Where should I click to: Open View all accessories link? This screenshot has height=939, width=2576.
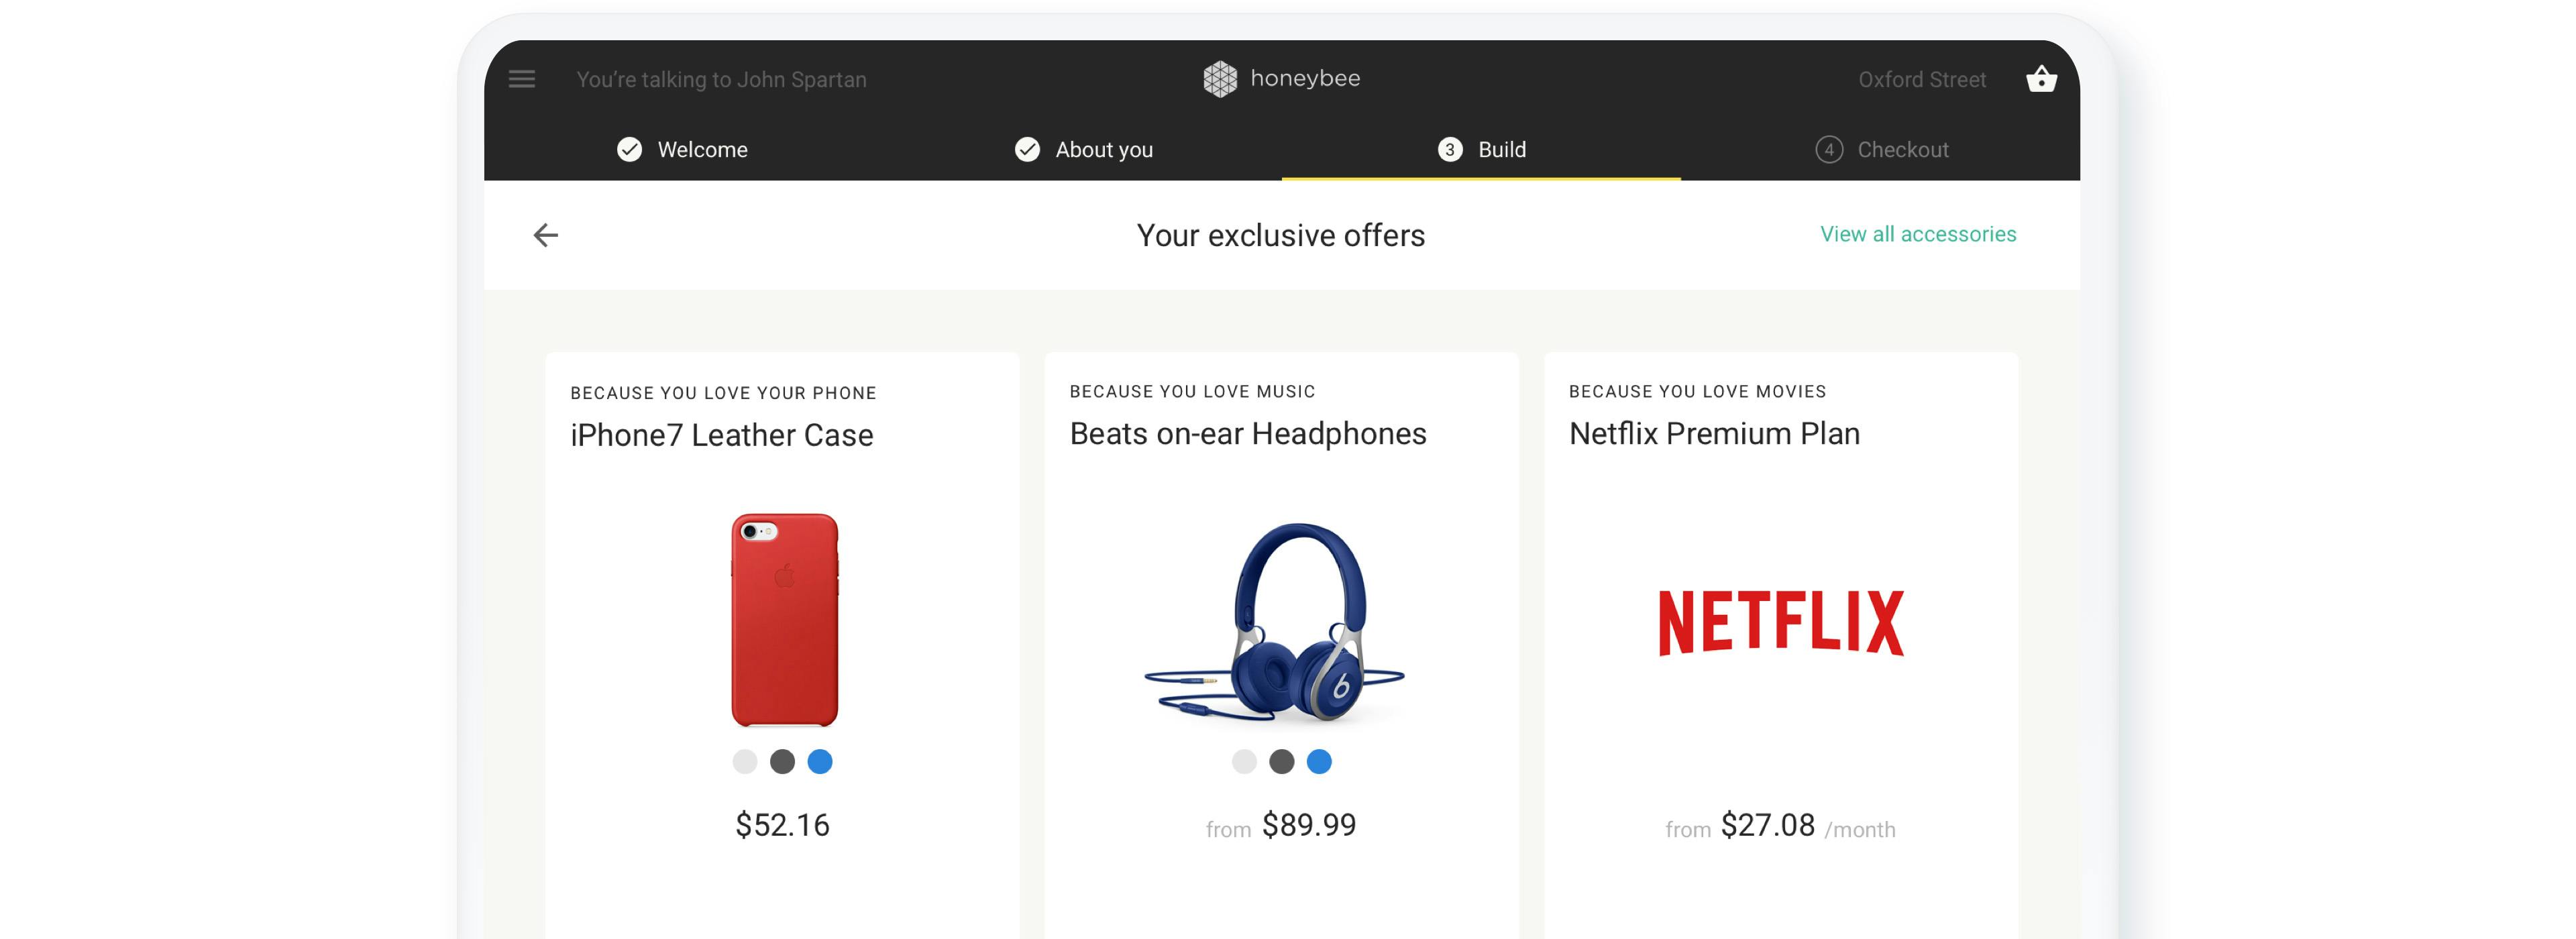point(1917,234)
